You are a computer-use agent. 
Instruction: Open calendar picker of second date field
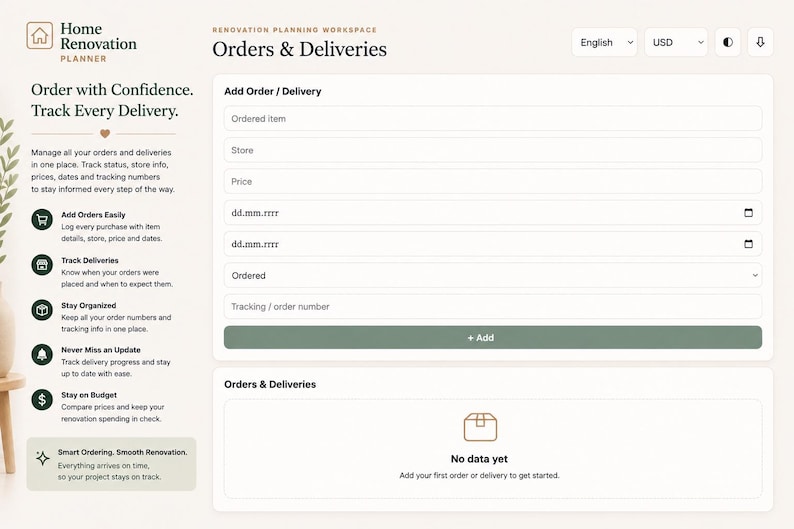point(748,244)
